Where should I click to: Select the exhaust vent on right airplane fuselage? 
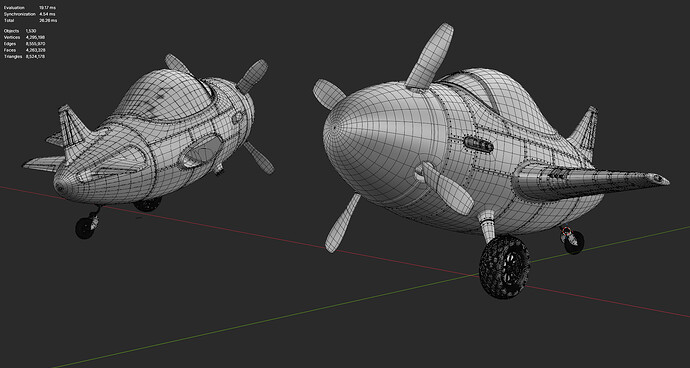[477, 144]
